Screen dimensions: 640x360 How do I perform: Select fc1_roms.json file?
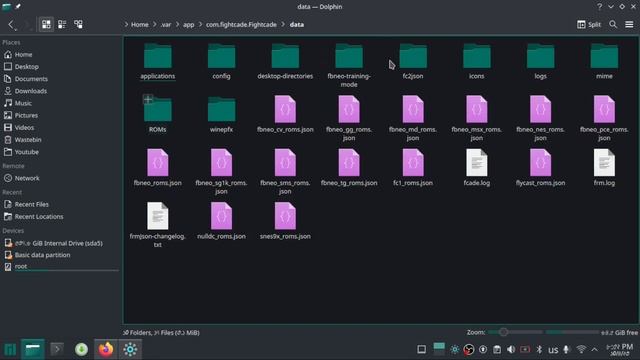[x=413, y=168]
